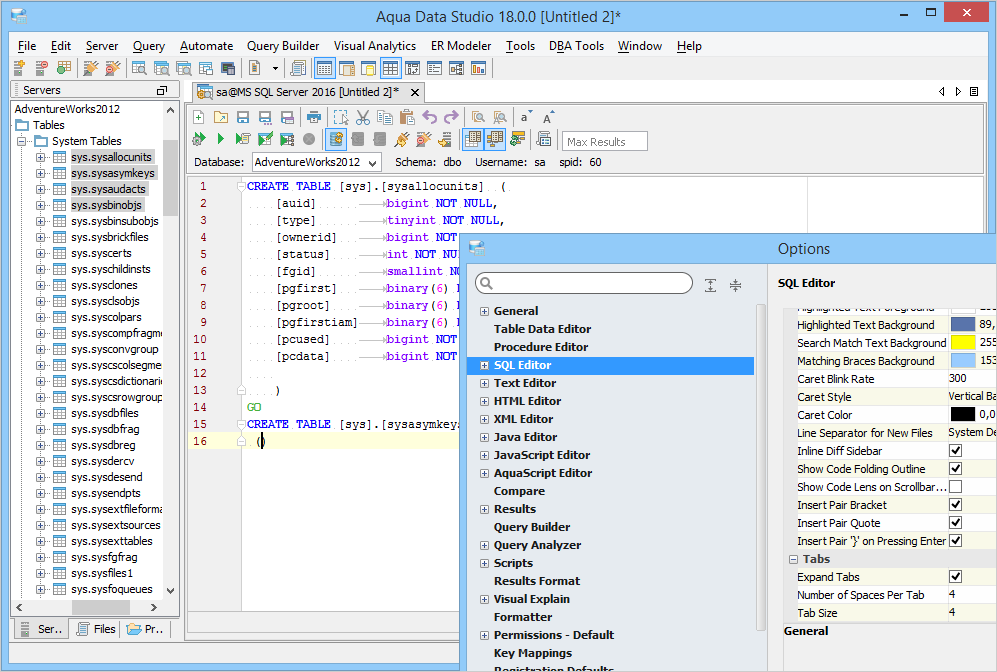The width and height of the screenshot is (997, 672).
Task: Expand the SQL Editor options node
Action: tap(485, 365)
